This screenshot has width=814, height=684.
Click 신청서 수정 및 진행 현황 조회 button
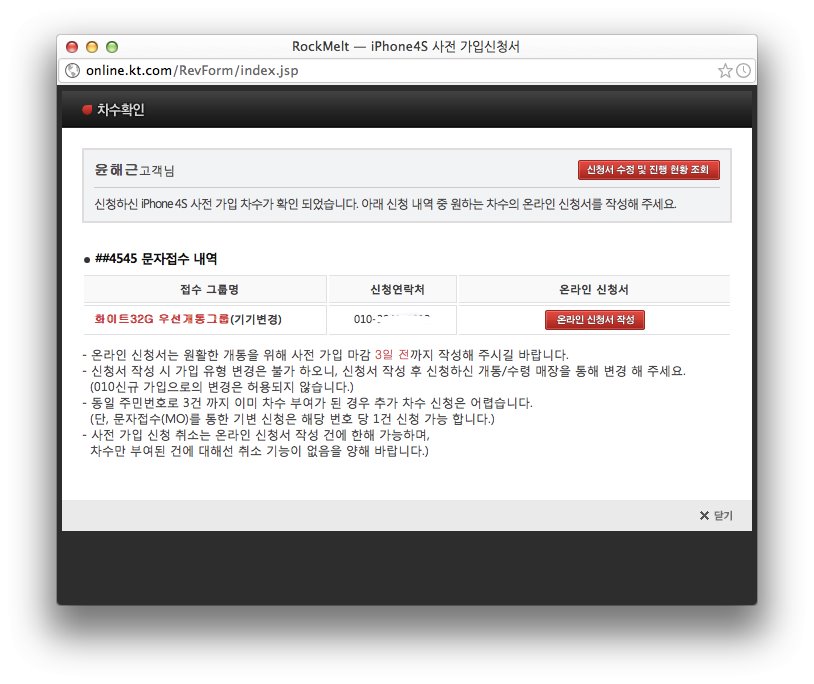coord(648,170)
